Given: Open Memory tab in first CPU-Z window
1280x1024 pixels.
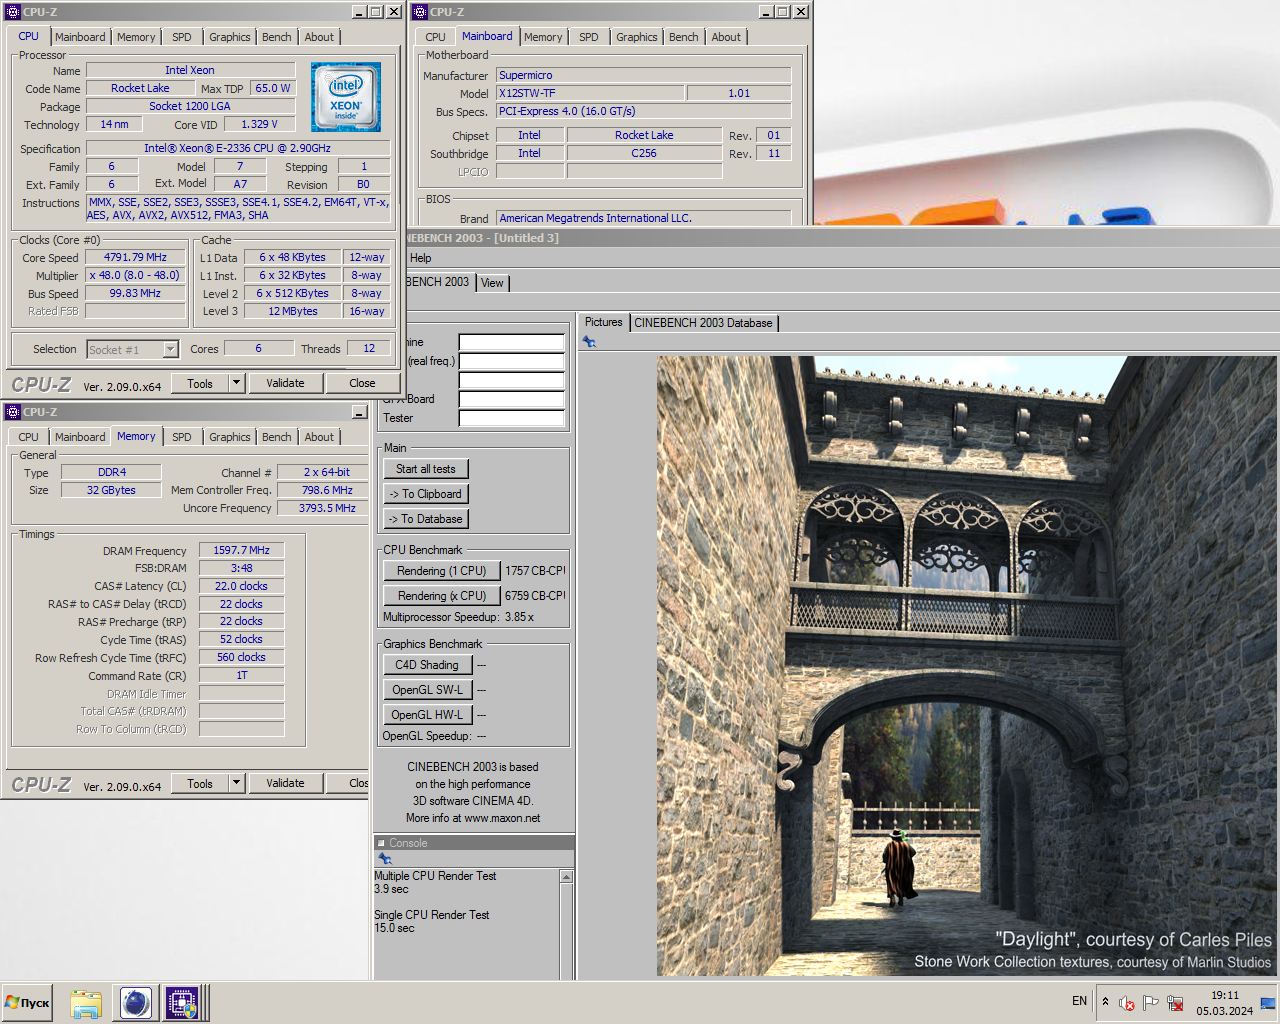Looking at the screenshot, I should (136, 37).
